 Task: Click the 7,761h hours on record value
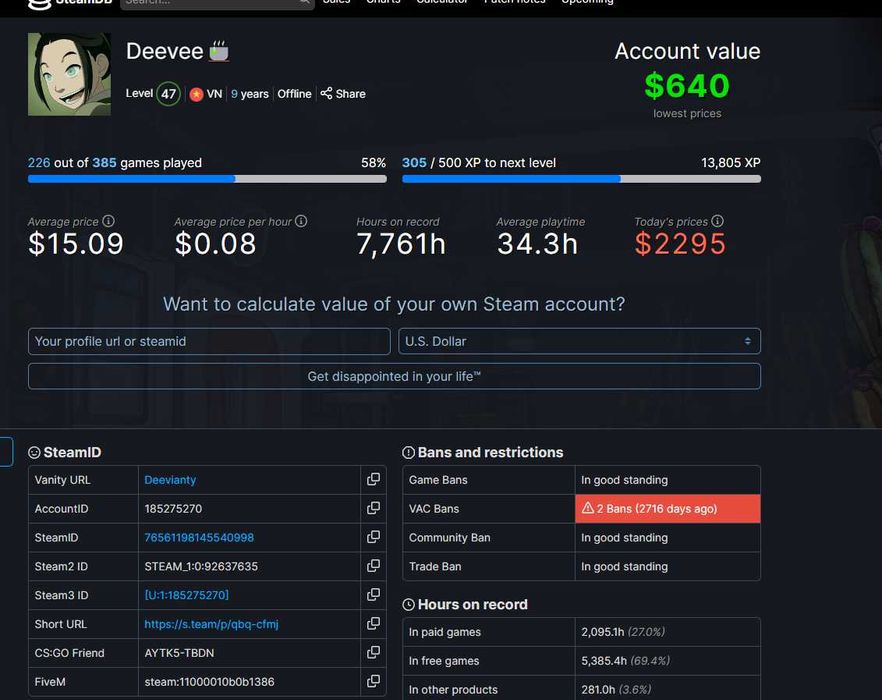[x=401, y=244]
